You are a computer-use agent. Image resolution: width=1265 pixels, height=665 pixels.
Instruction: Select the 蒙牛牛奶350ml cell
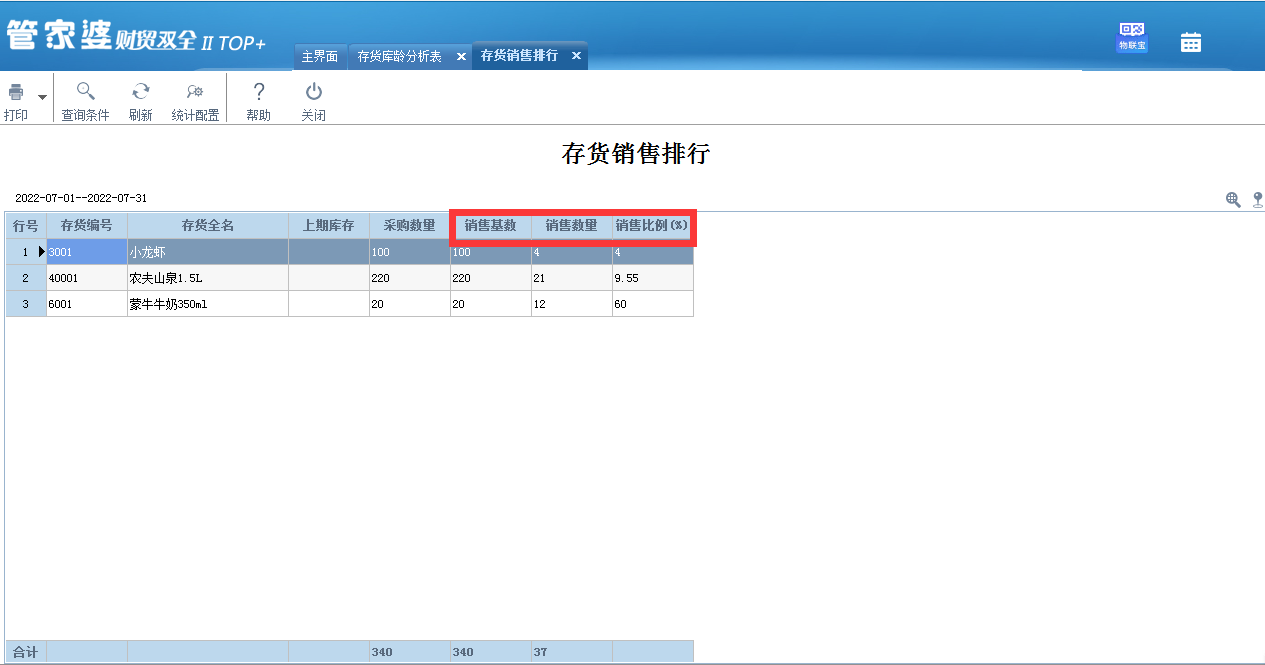[207, 304]
